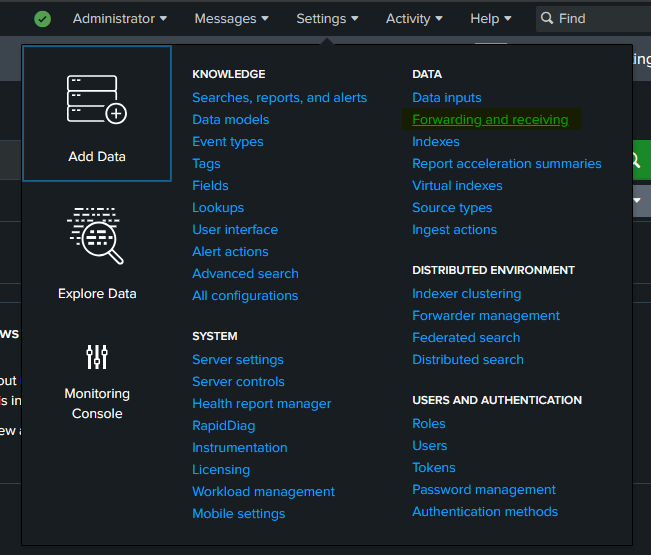
Task: Open Server controls
Action: point(238,381)
